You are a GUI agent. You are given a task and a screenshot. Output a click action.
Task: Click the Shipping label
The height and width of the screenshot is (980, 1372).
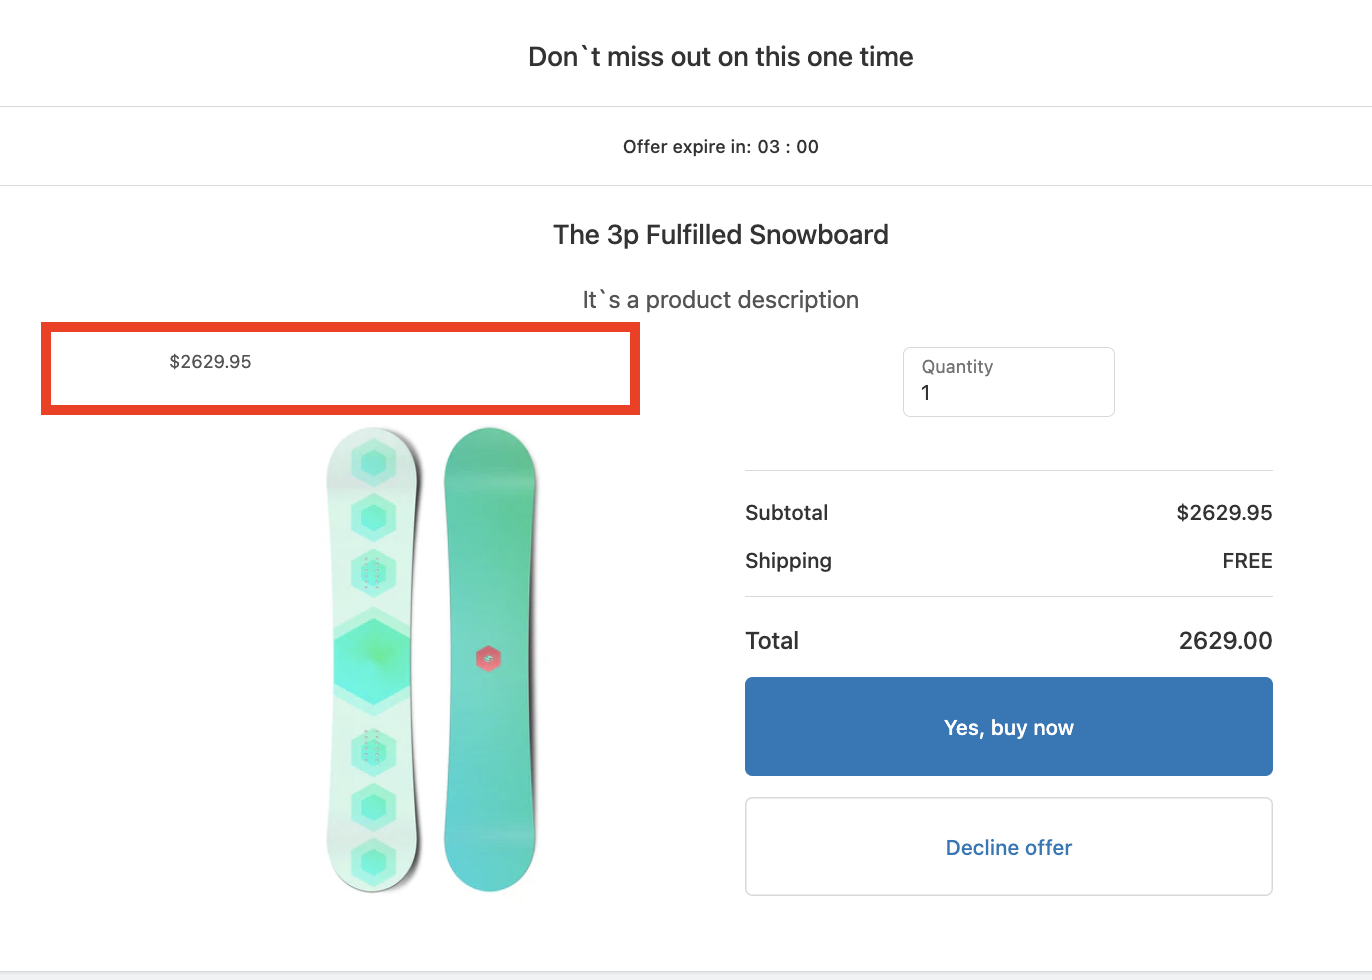788,561
